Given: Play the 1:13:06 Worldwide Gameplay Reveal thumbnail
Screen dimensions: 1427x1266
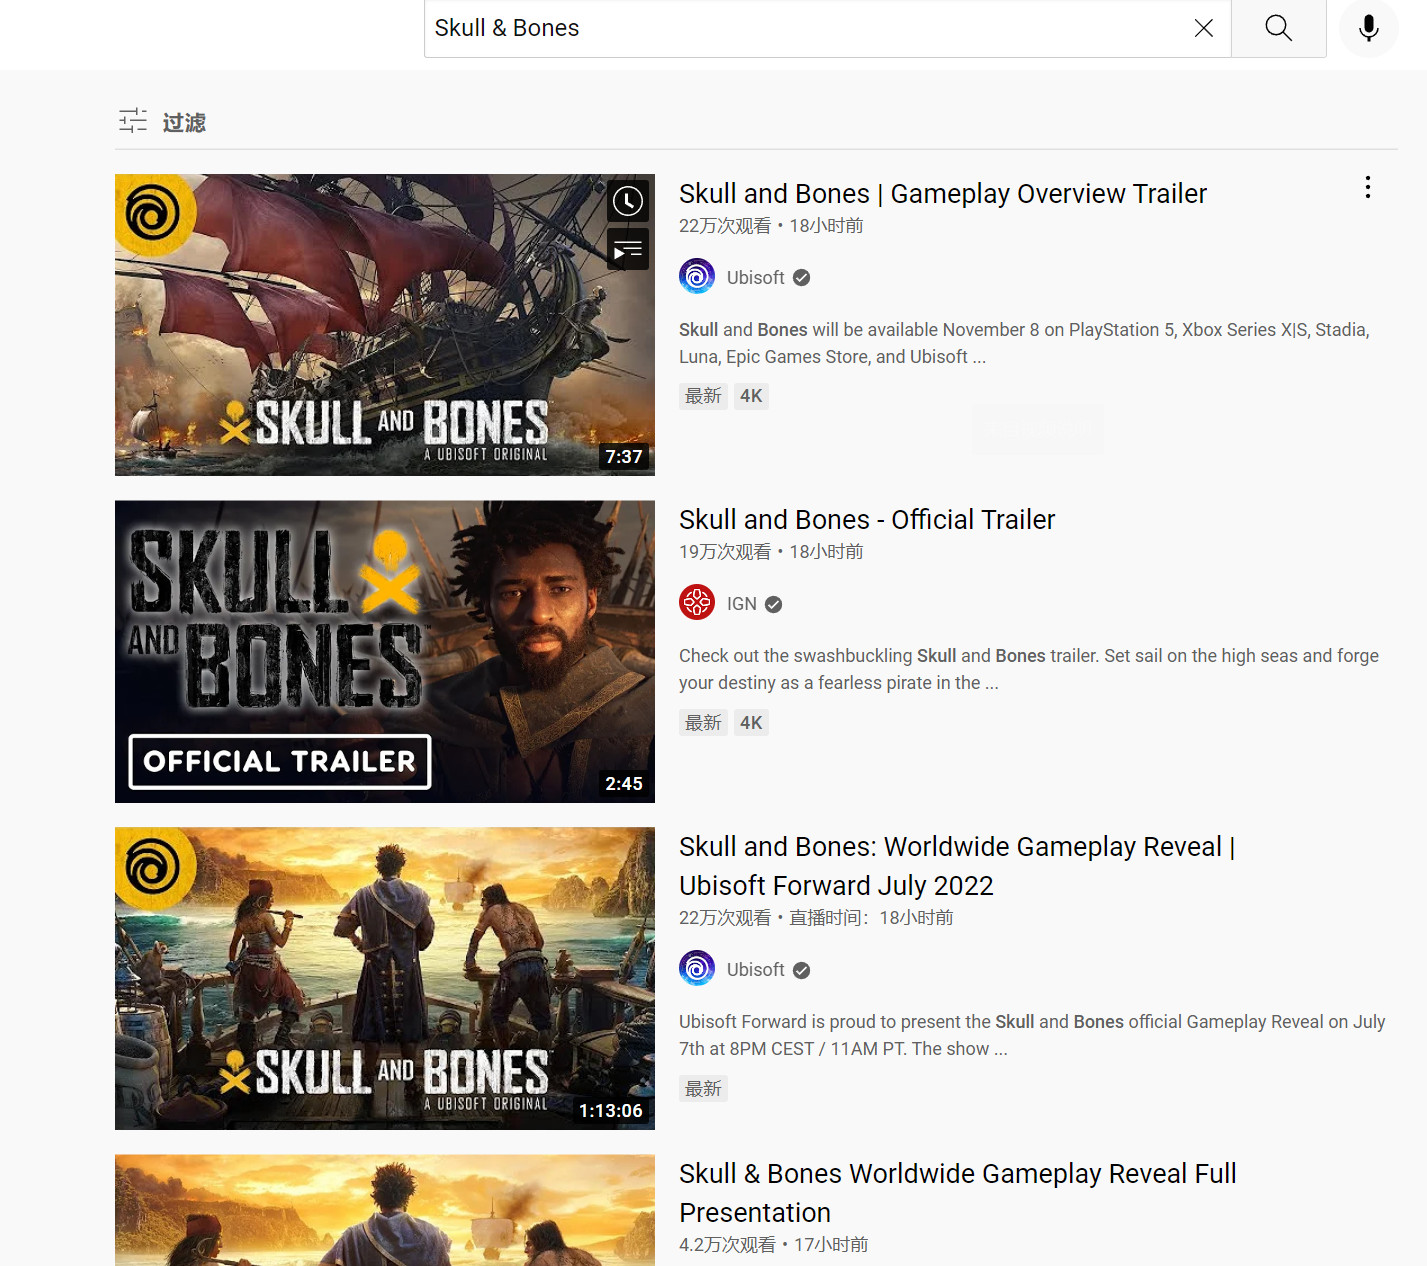Looking at the screenshot, I should (384, 978).
